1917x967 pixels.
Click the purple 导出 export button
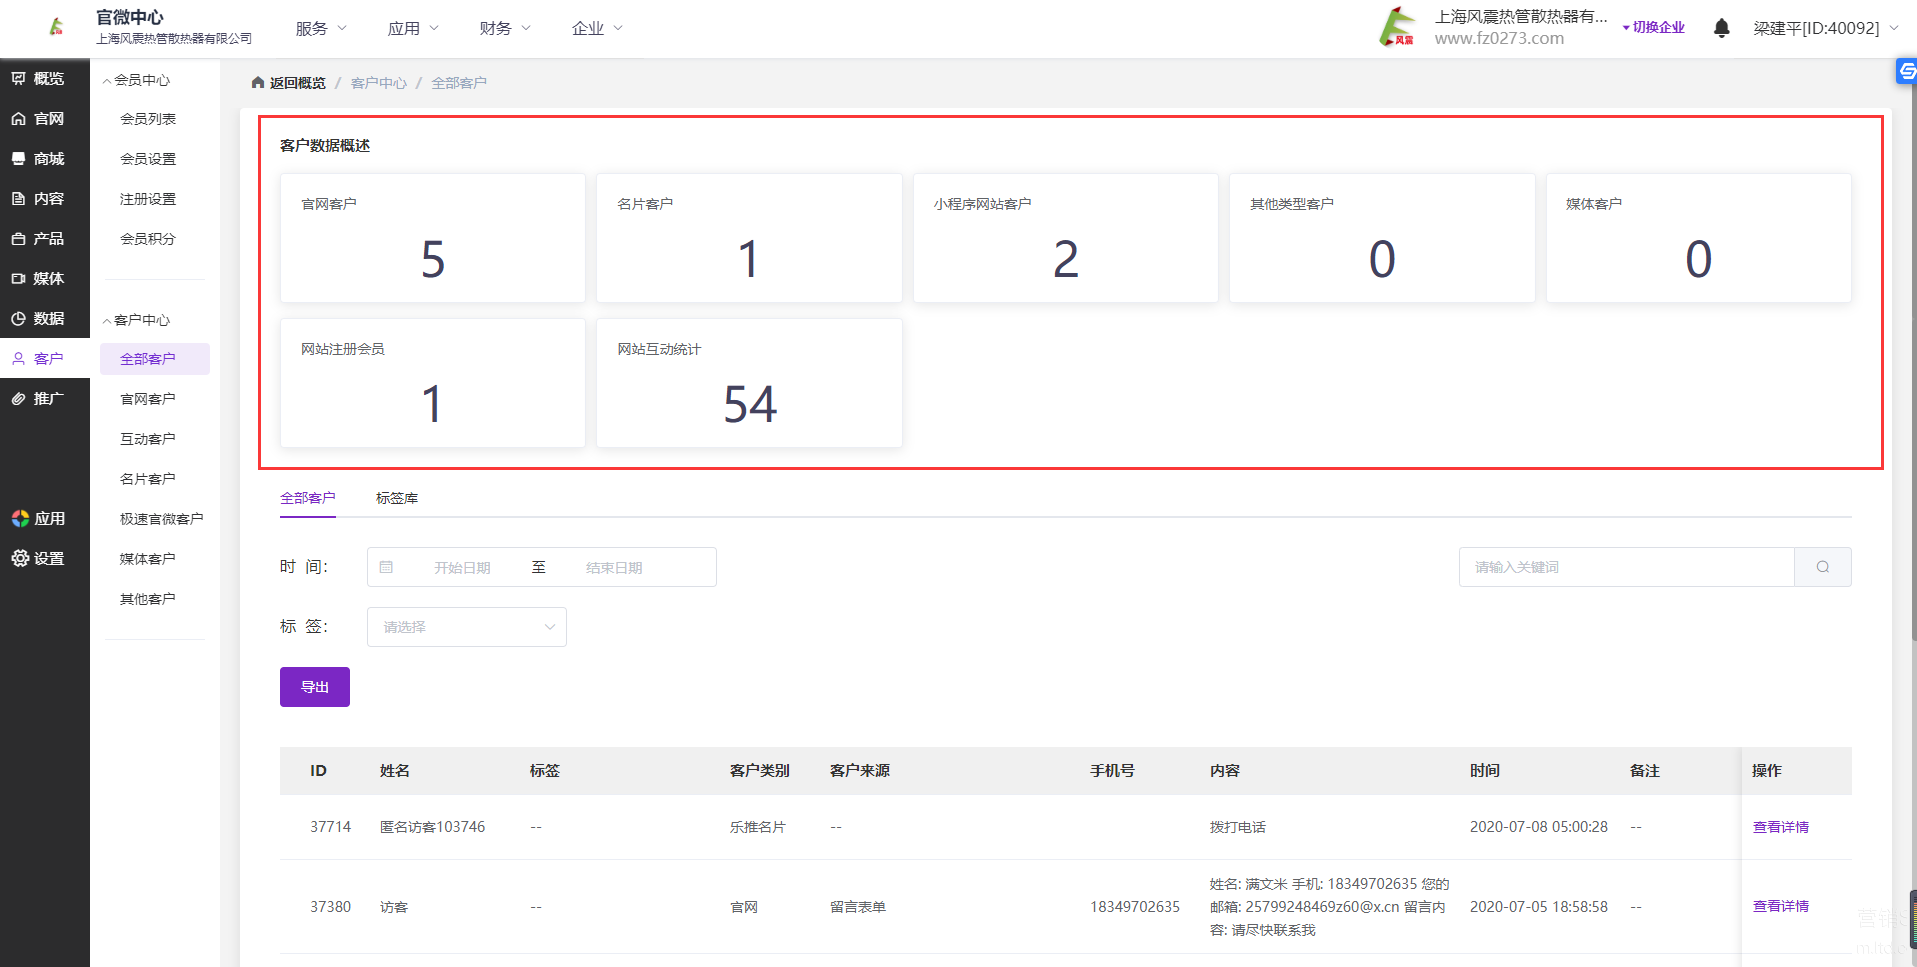click(x=315, y=687)
